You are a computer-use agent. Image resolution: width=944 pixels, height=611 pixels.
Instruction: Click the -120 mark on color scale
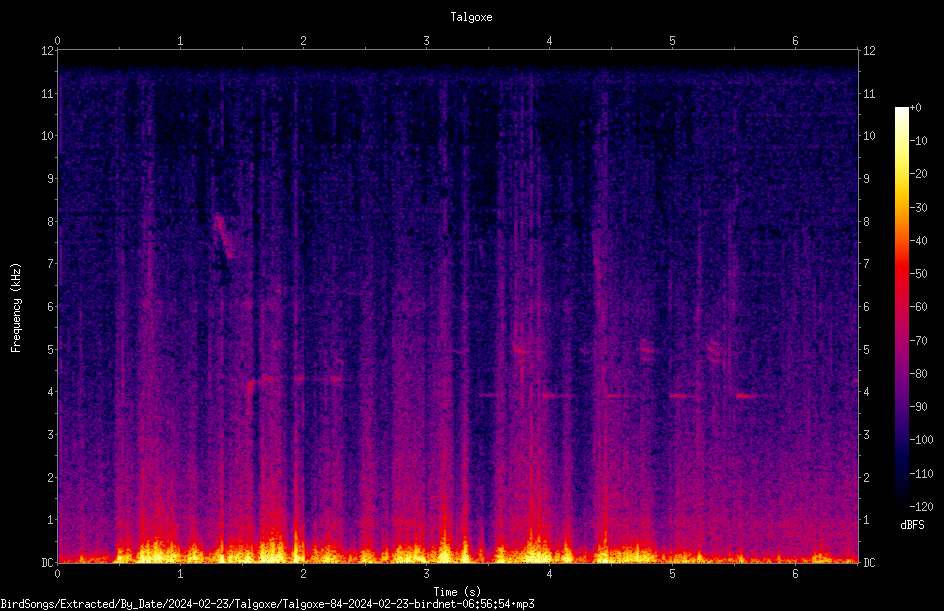point(921,507)
